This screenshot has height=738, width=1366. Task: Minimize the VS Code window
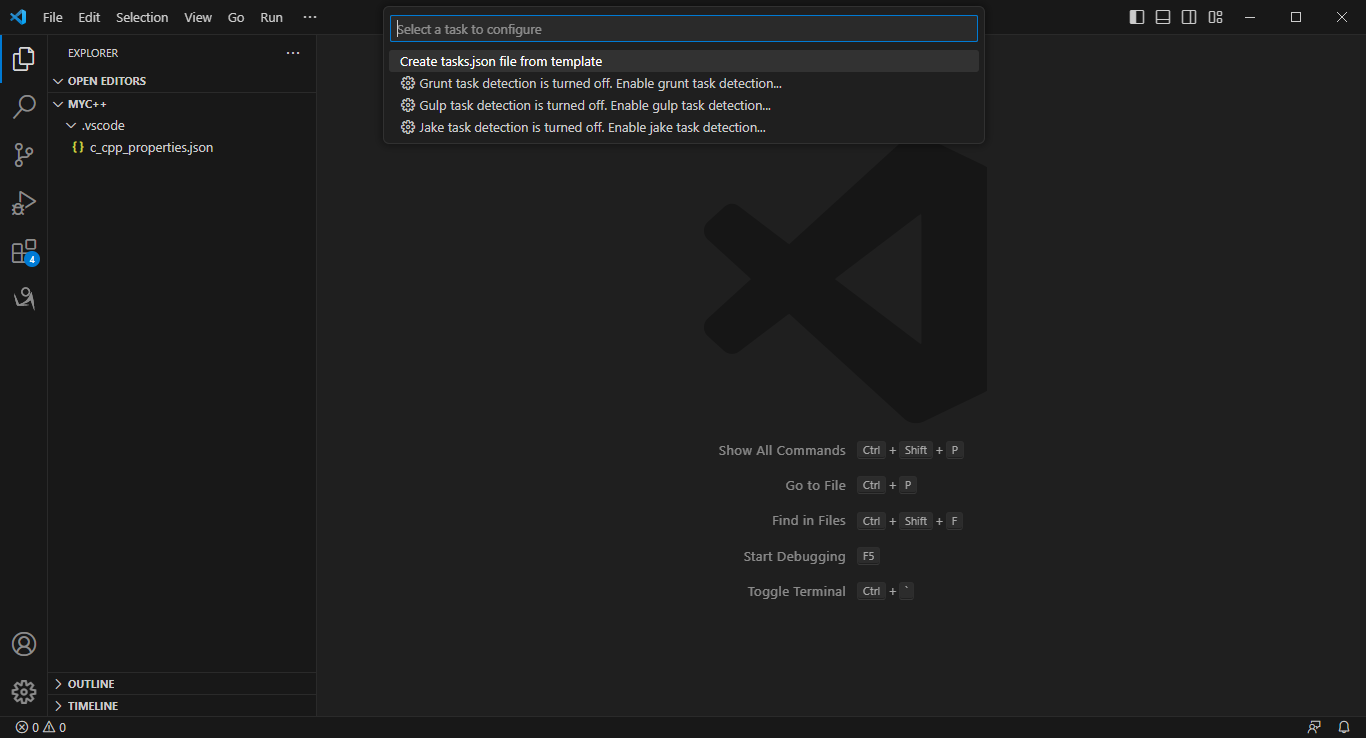click(1250, 17)
